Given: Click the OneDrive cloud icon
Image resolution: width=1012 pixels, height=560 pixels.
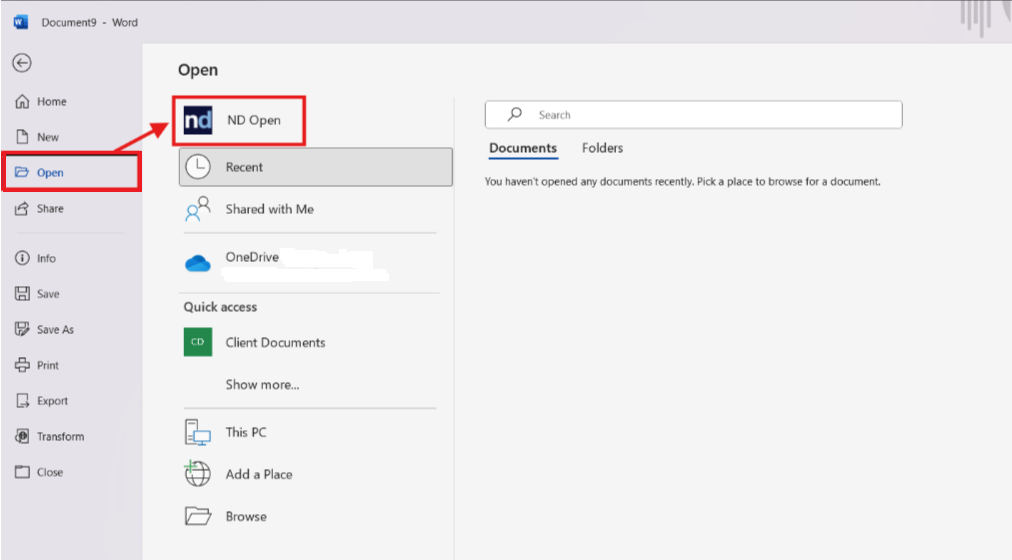Looking at the screenshot, I should [x=198, y=263].
